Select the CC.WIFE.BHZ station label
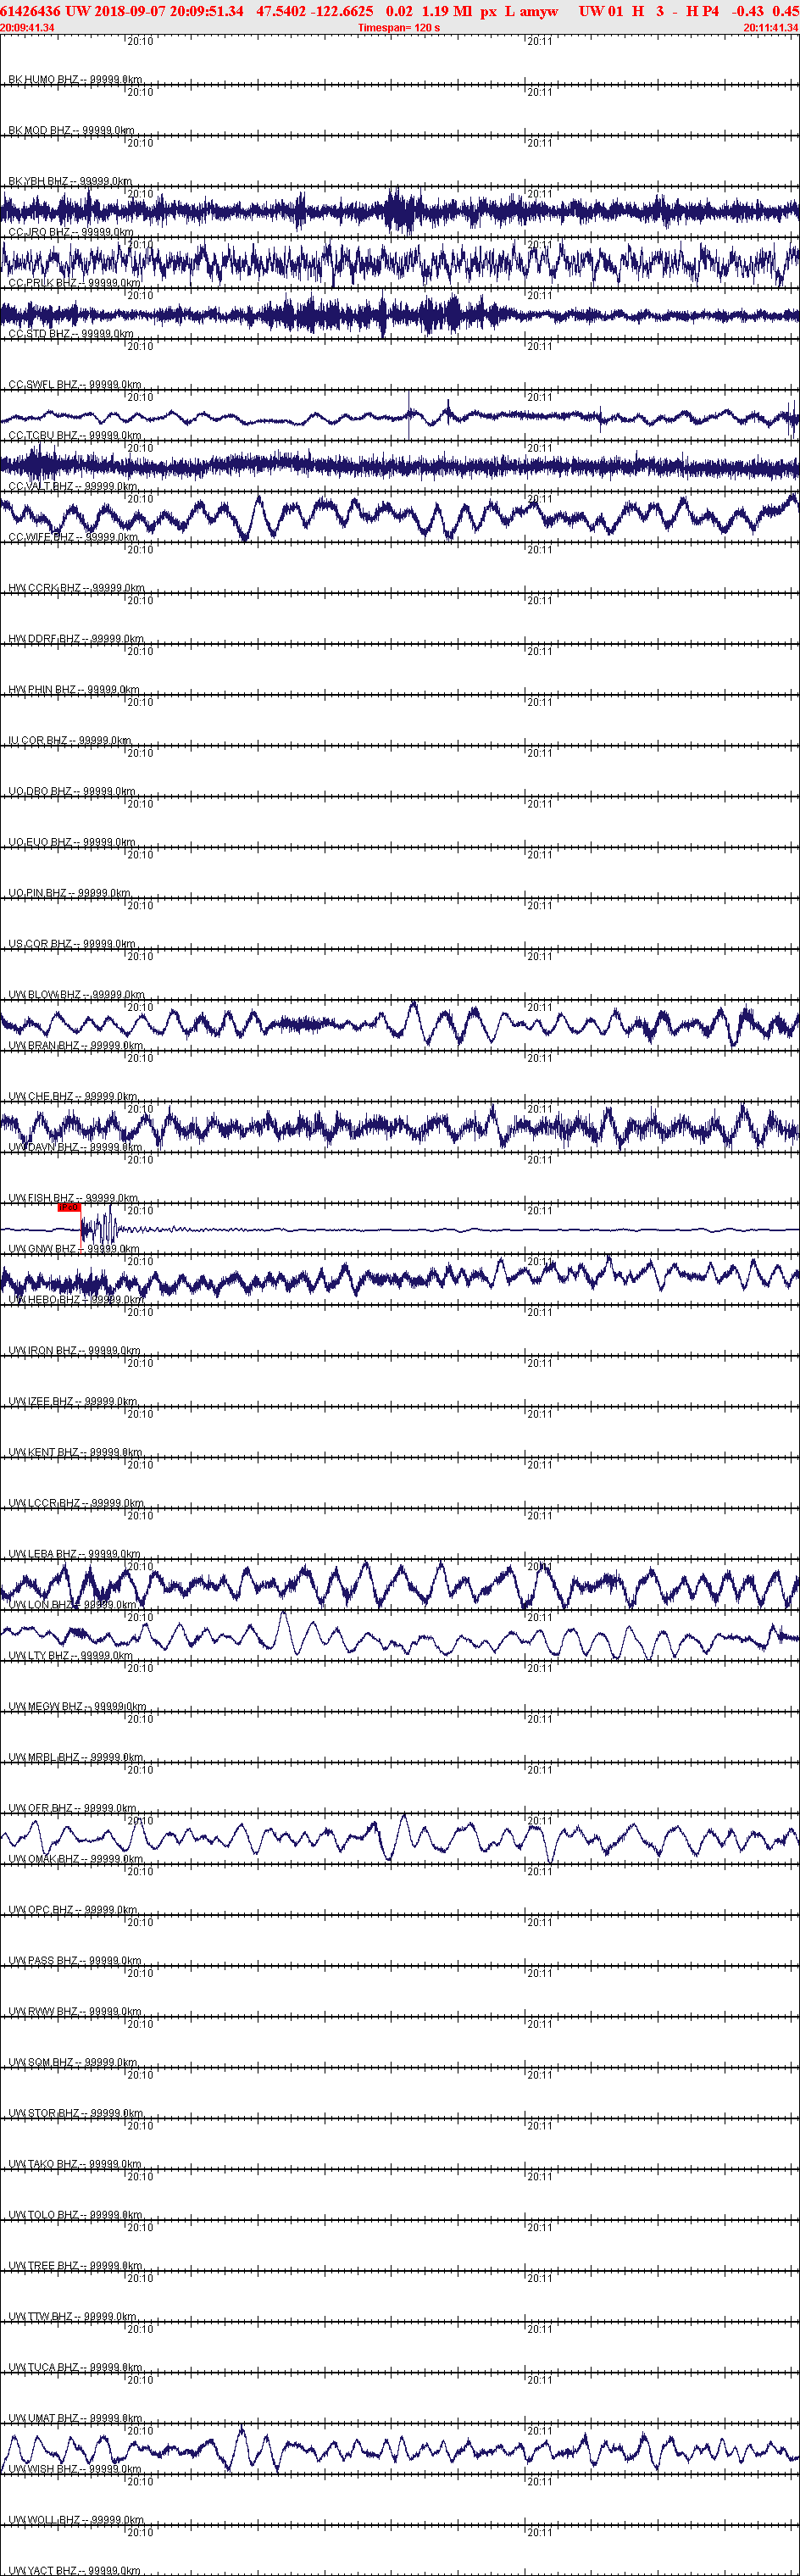The height and width of the screenshot is (2576, 800). point(73,537)
